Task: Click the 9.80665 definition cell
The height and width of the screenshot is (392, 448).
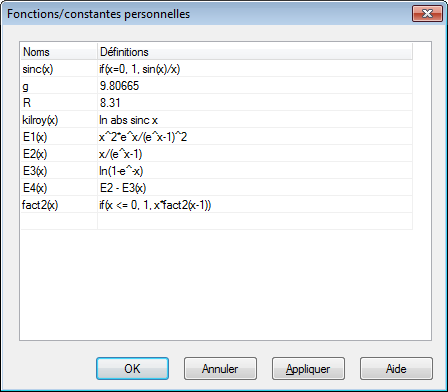Action: [255, 86]
